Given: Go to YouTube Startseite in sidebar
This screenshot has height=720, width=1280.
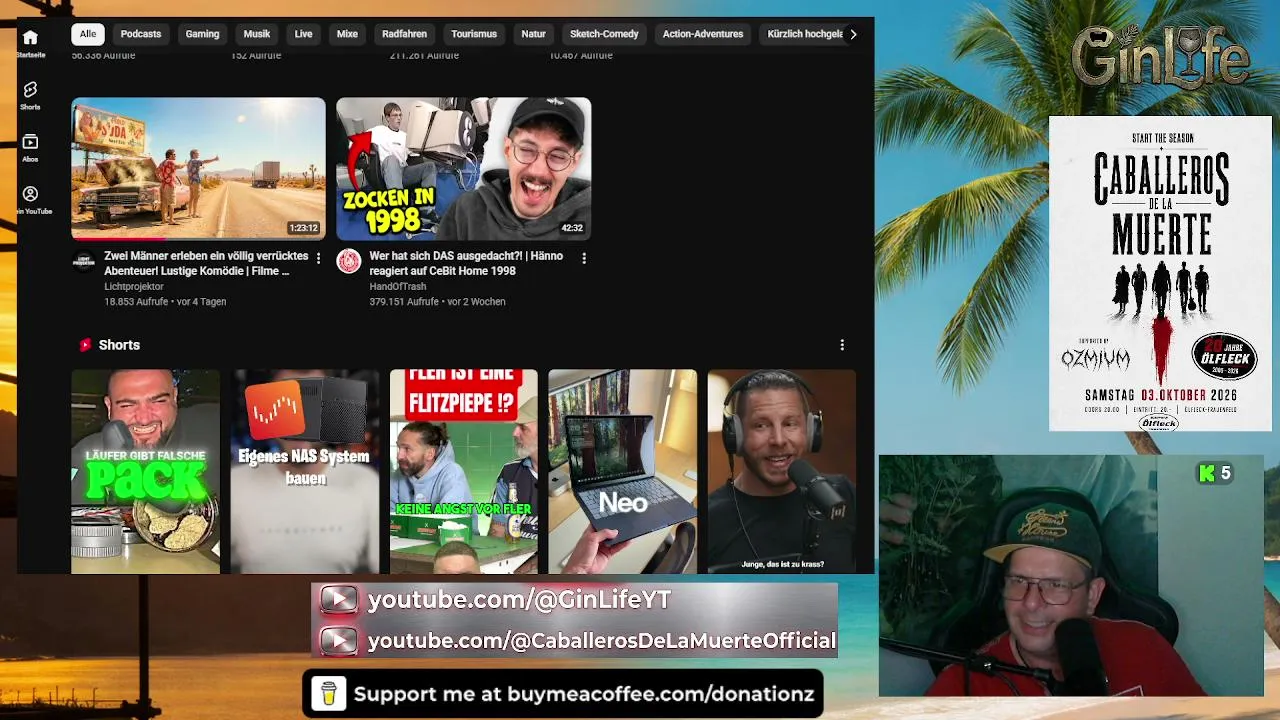Looking at the screenshot, I should coord(30,42).
